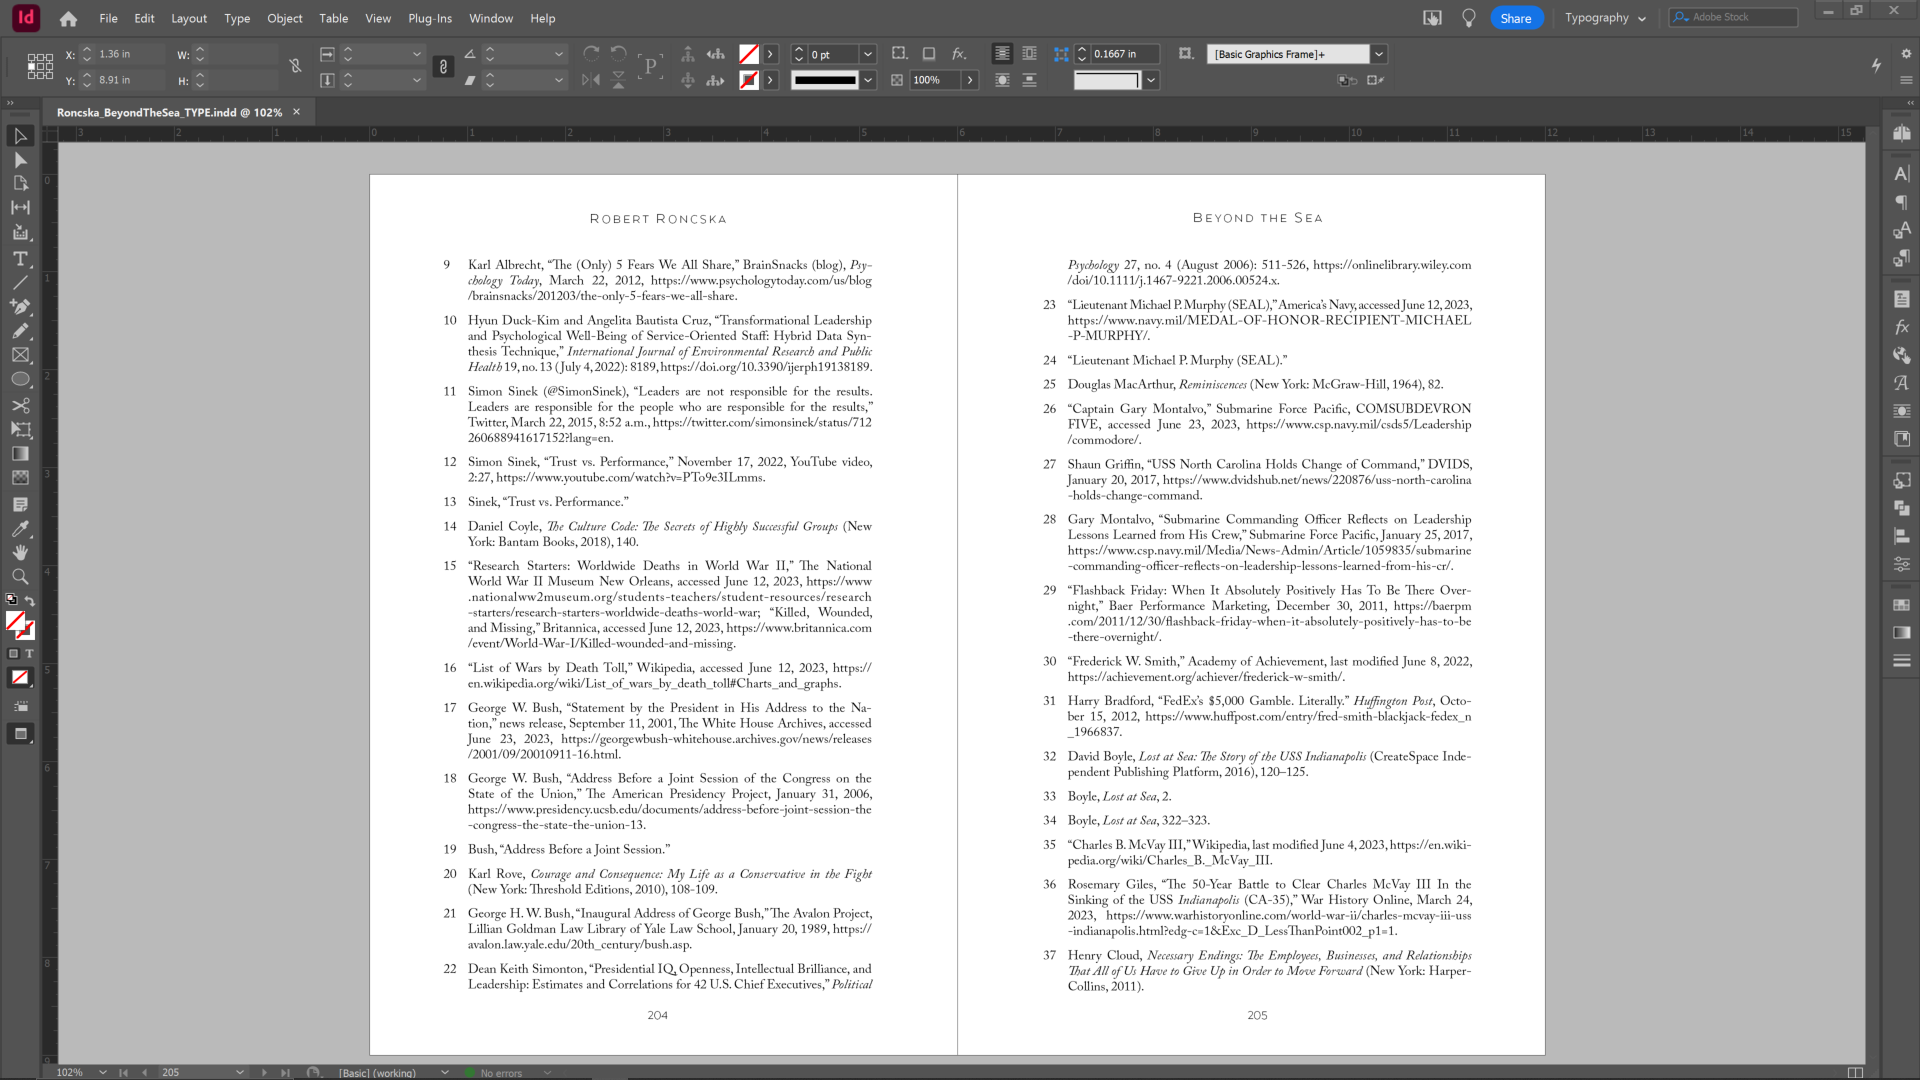The width and height of the screenshot is (1920, 1080).
Task: Jump to the first page arrow
Action: point(123,1072)
